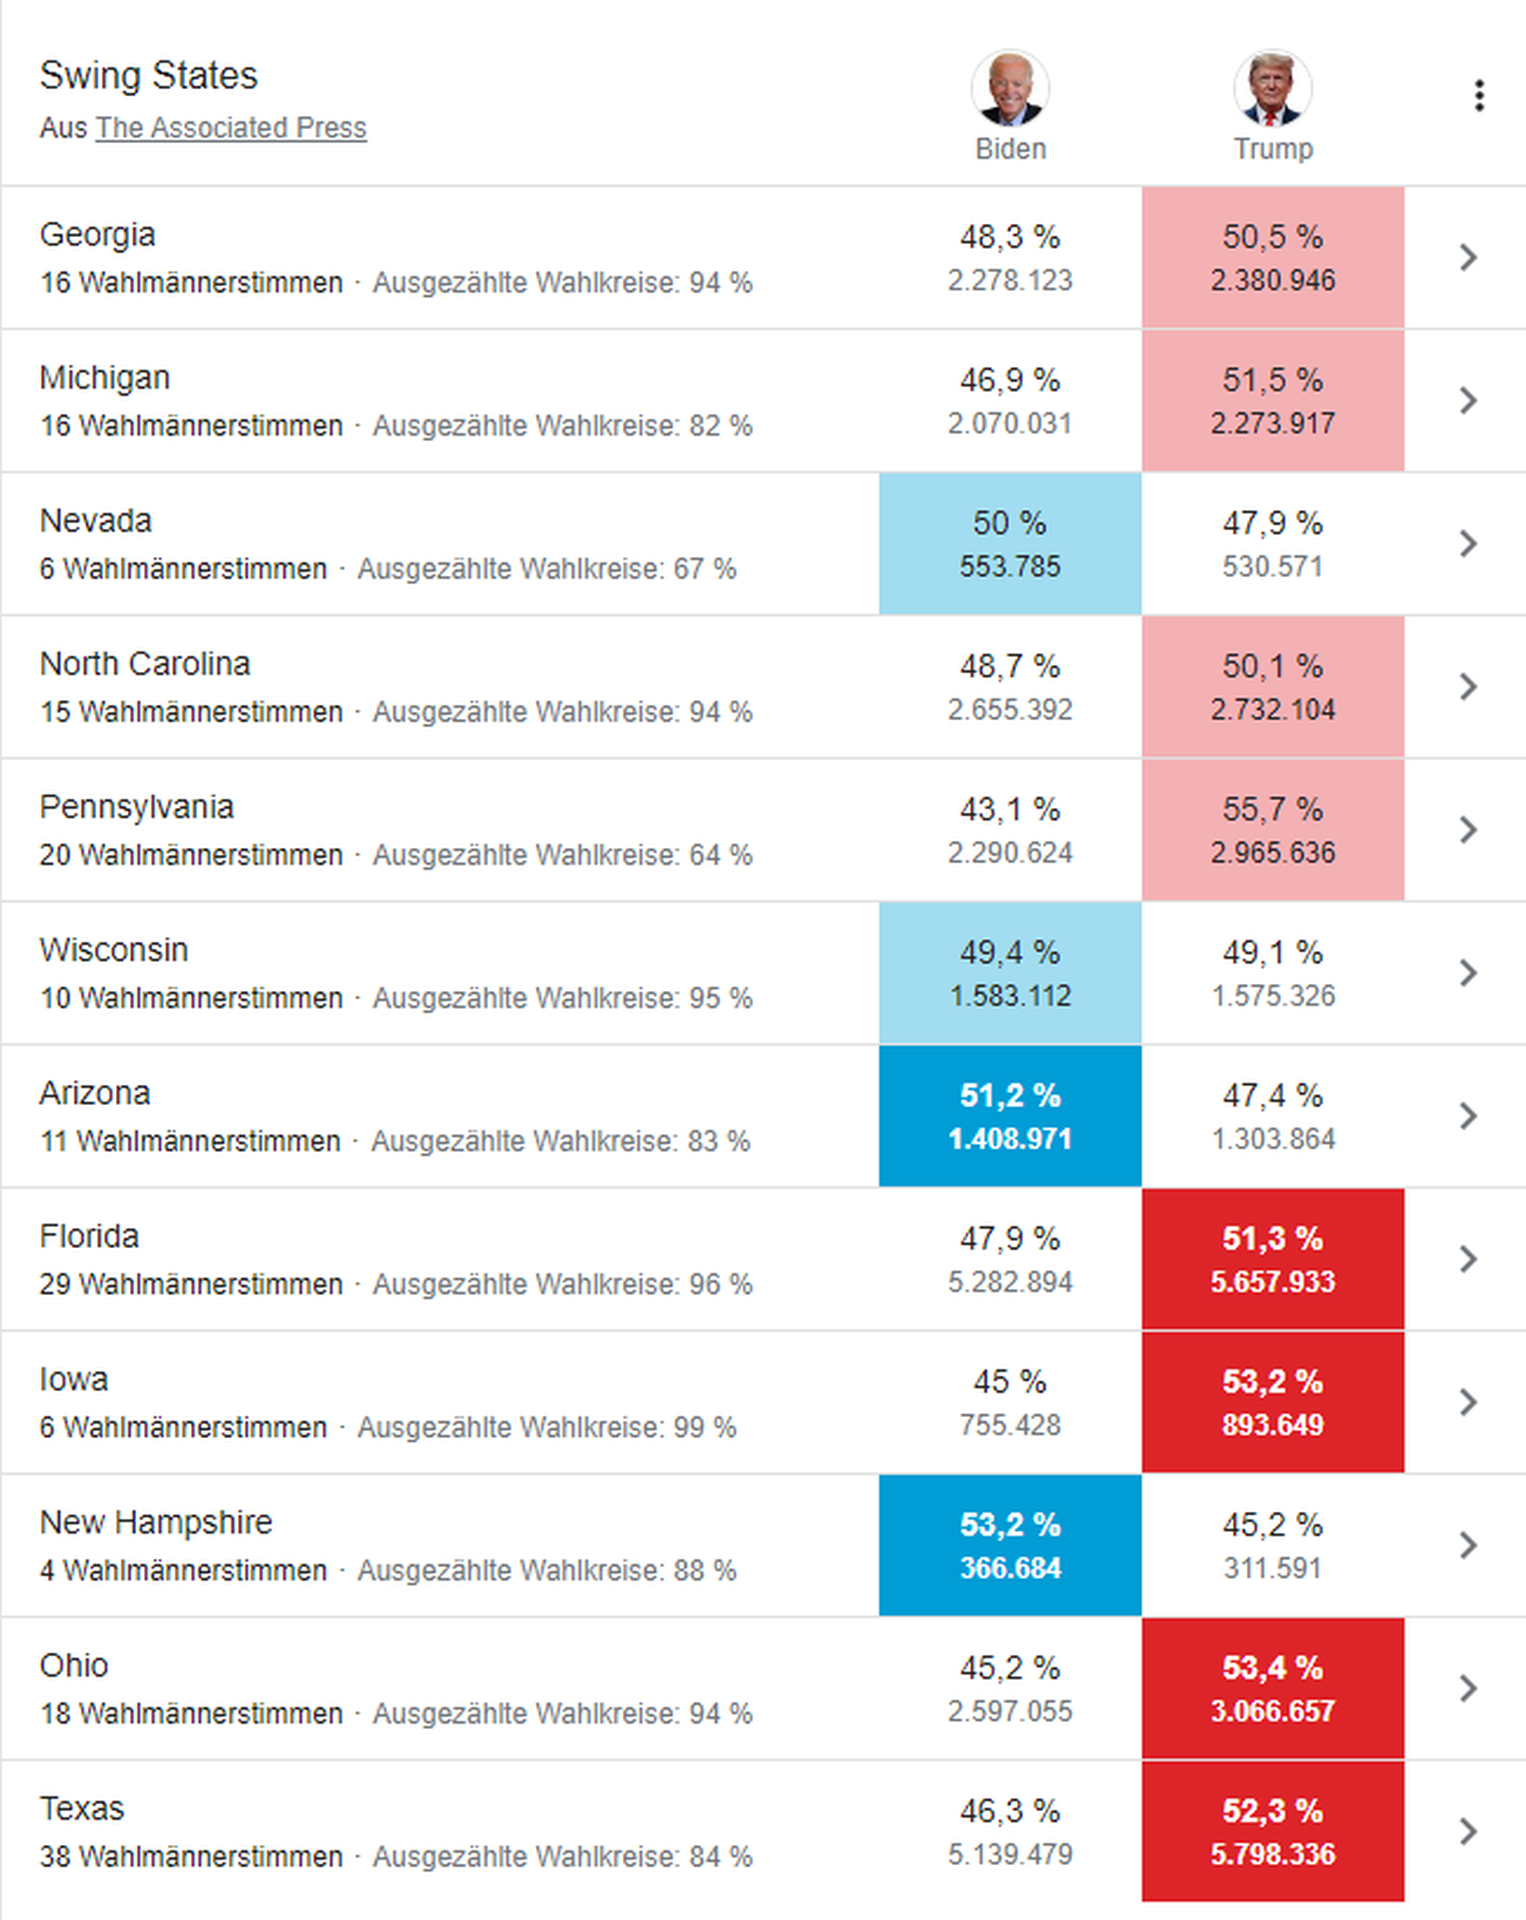Expand Michigan details with the chevron

coord(1467,401)
